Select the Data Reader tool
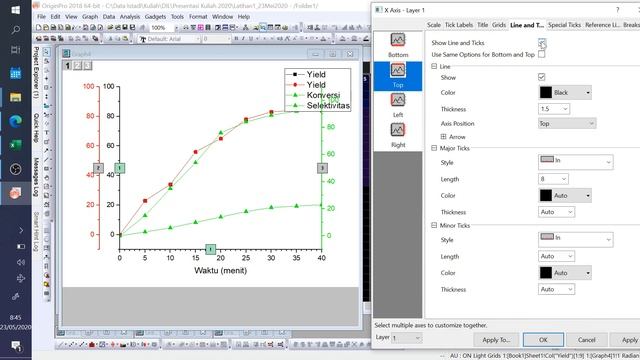Image resolution: width=640 pixels, height=360 pixels. pyautogui.click(x=47, y=87)
